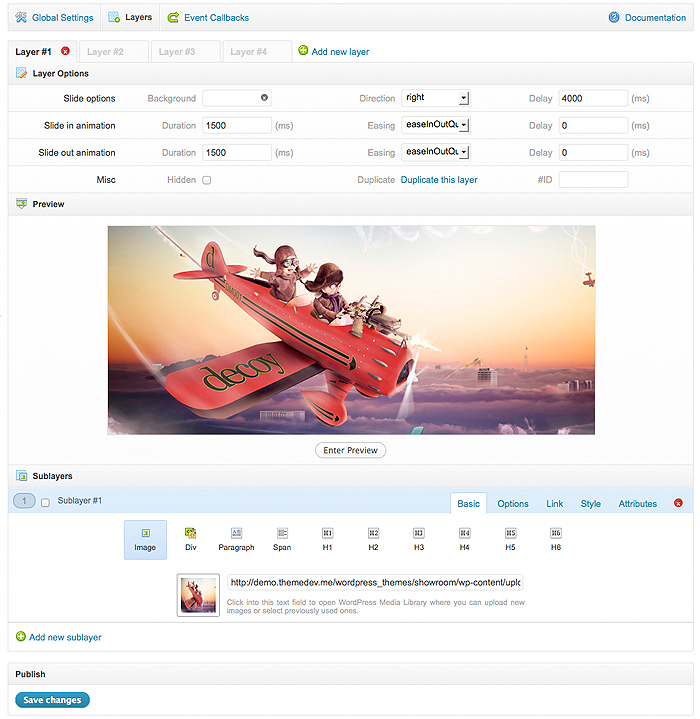Open Slide out animation Easing dropdown
This screenshot has height=719, width=700.
(435, 152)
